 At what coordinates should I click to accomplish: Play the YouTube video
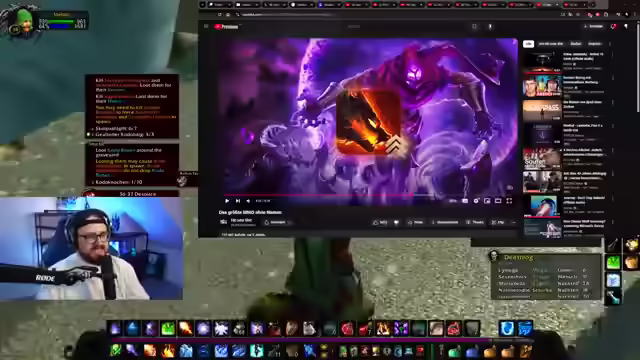[x=227, y=201]
